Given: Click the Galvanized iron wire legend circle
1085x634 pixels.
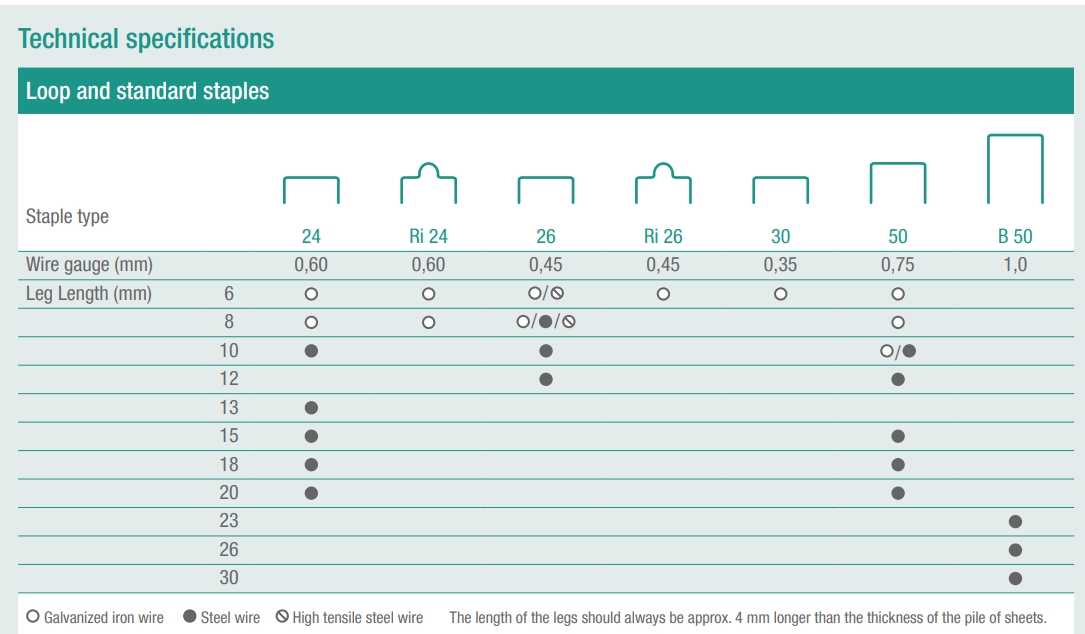Looking at the screenshot, I should tap(33, 617).
